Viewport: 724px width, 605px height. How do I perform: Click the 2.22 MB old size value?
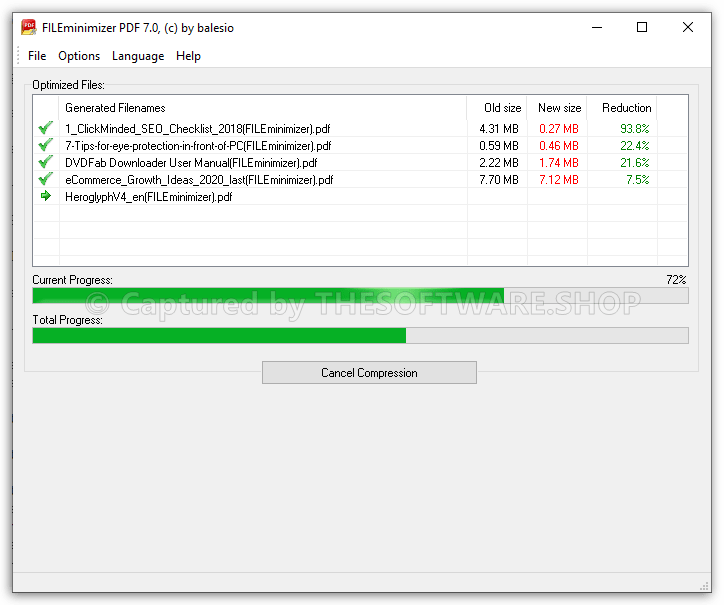[499, 163]
